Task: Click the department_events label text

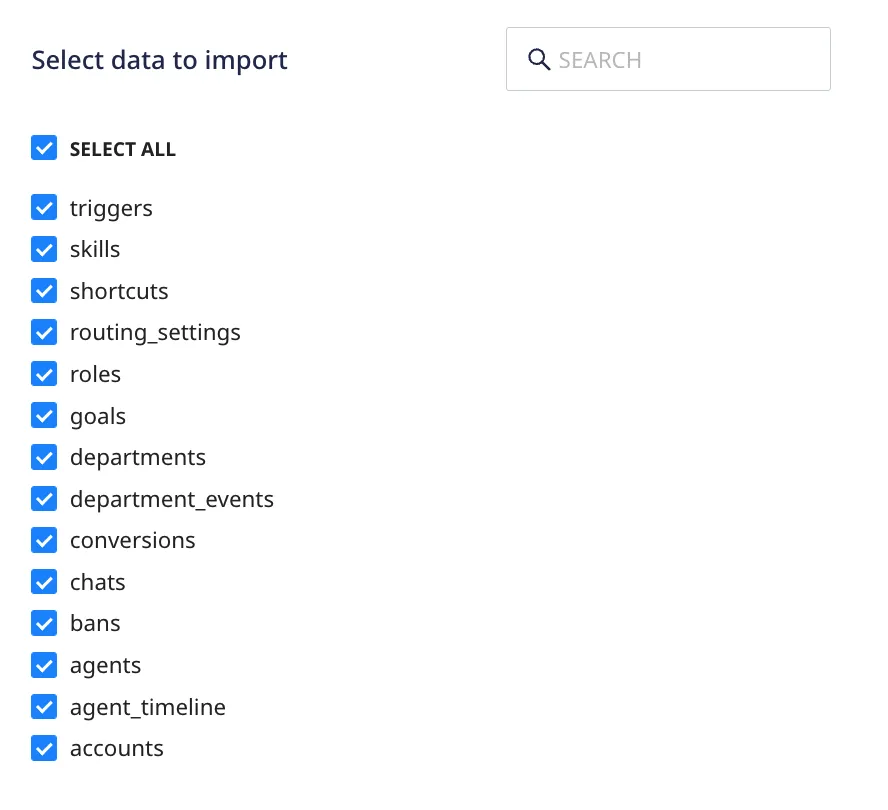Action: [172, 500]
